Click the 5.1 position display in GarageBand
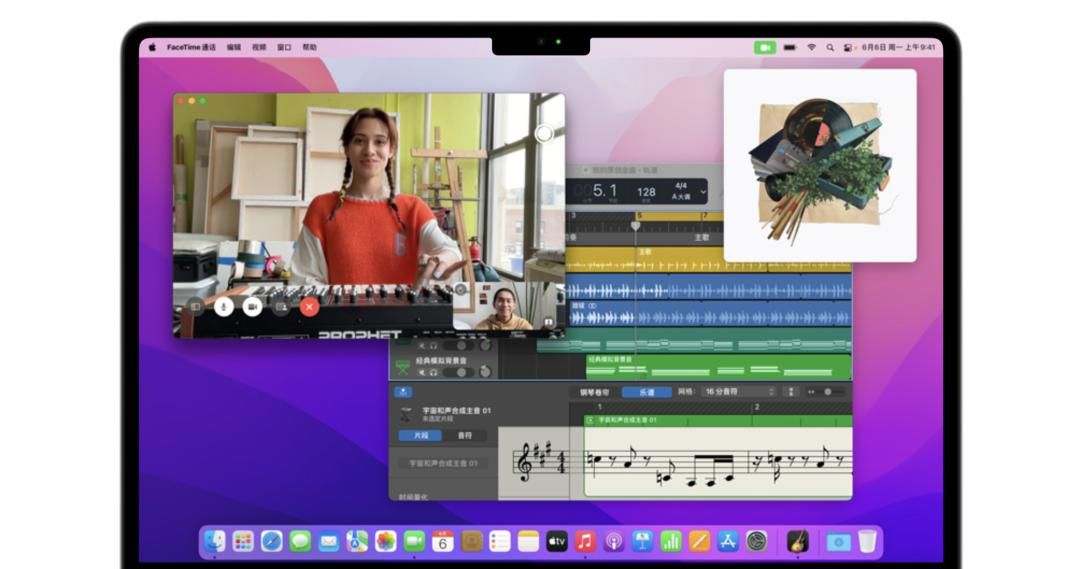This screenshot has width=1080, height=569. [605, 191]
